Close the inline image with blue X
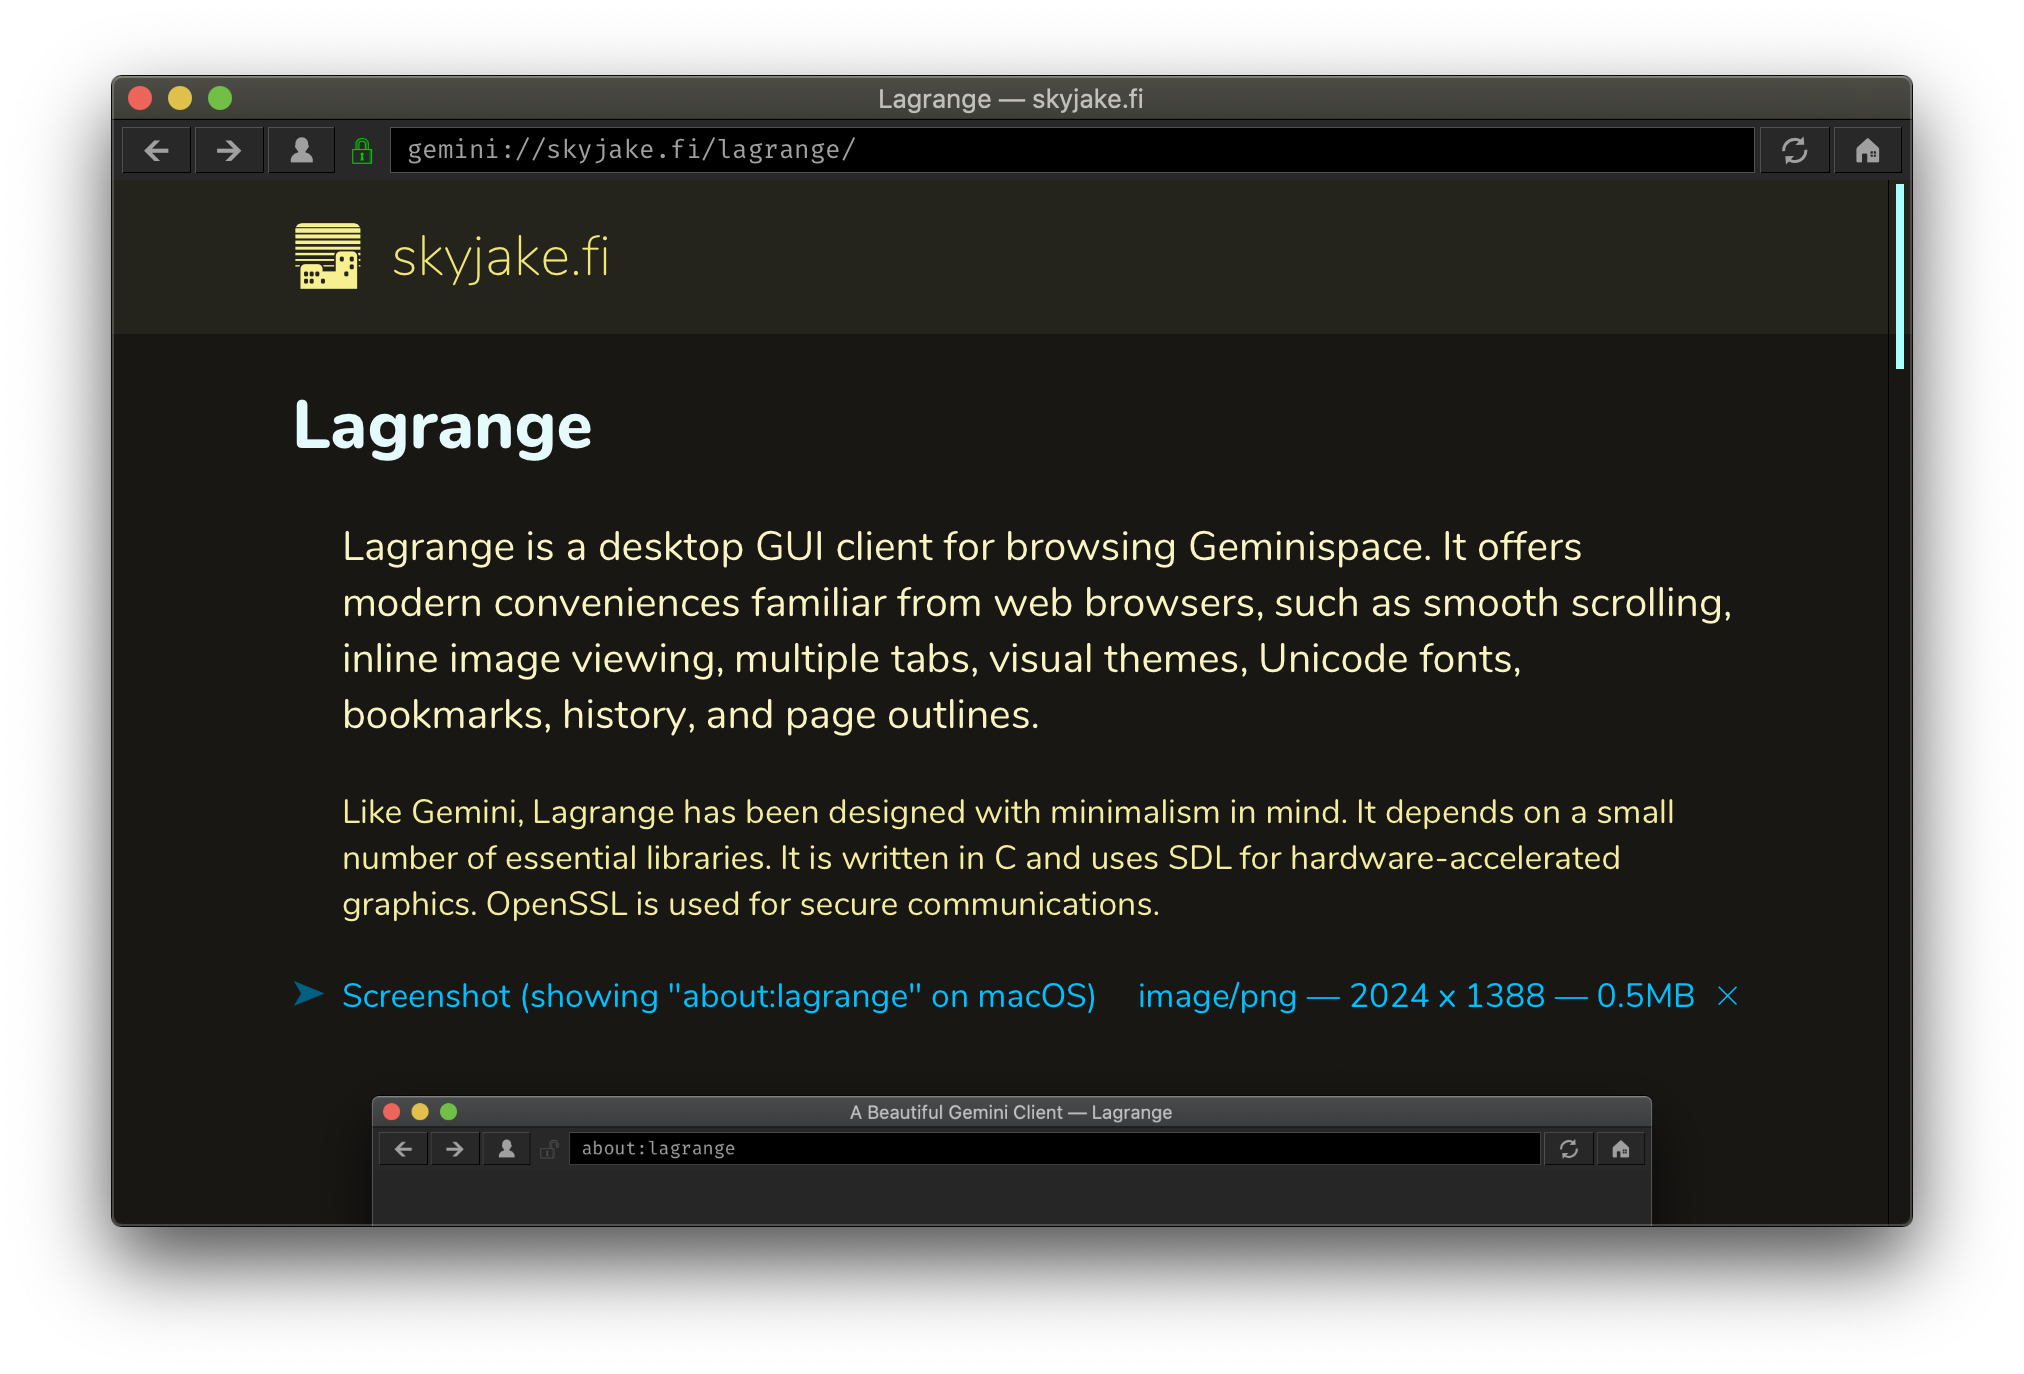 (x=1727, y=996)
